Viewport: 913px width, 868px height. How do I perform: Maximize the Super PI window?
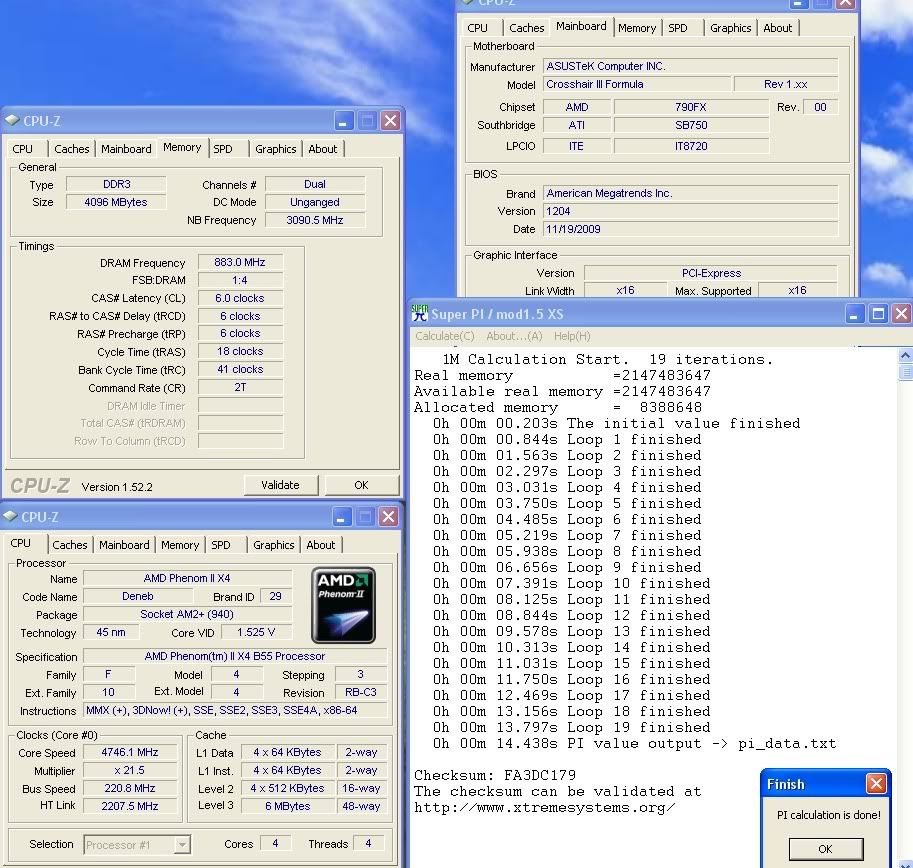(877, 313)
